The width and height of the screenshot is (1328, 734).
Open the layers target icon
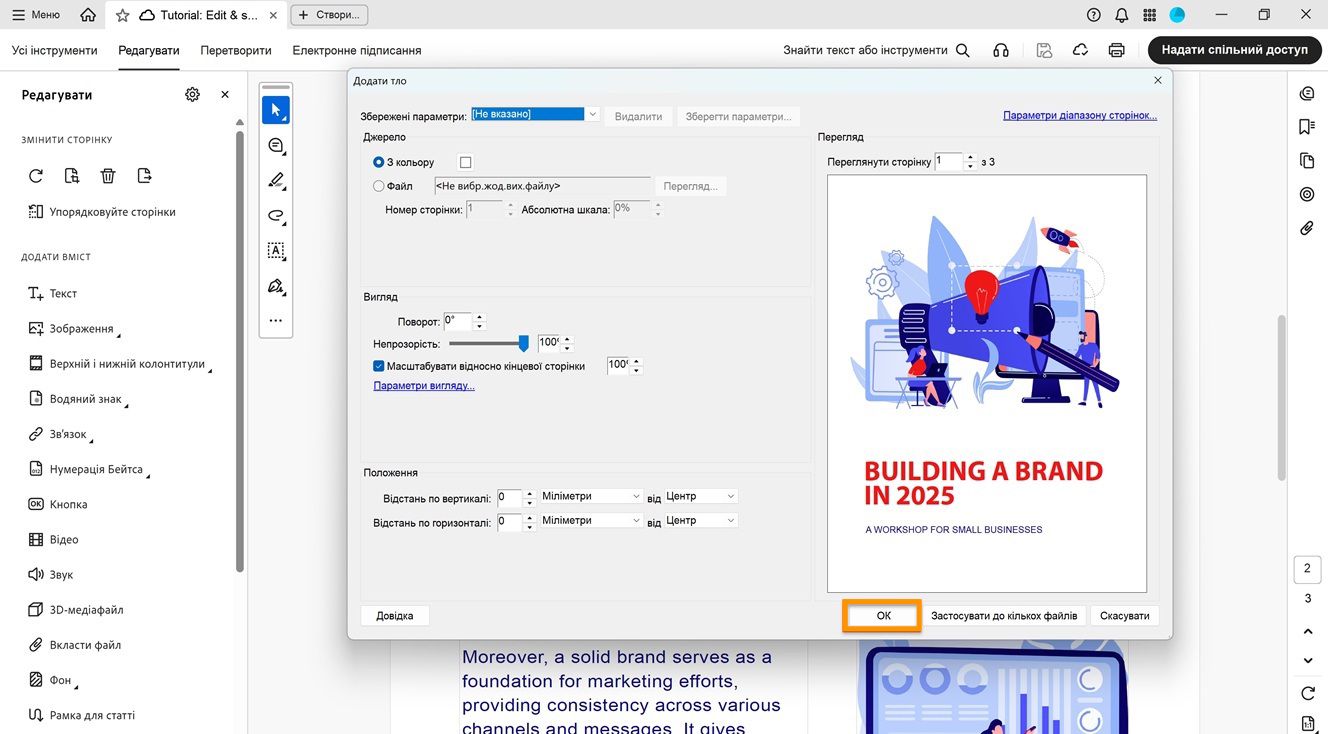pyautogui.click(x=1306, y=194)
